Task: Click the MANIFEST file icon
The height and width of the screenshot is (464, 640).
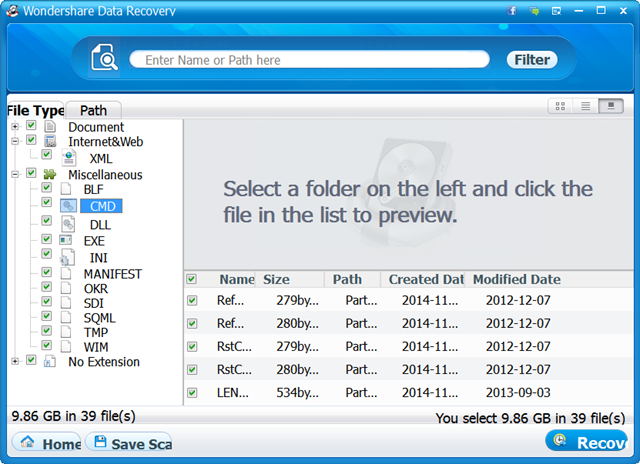Action: coord(66,273)
